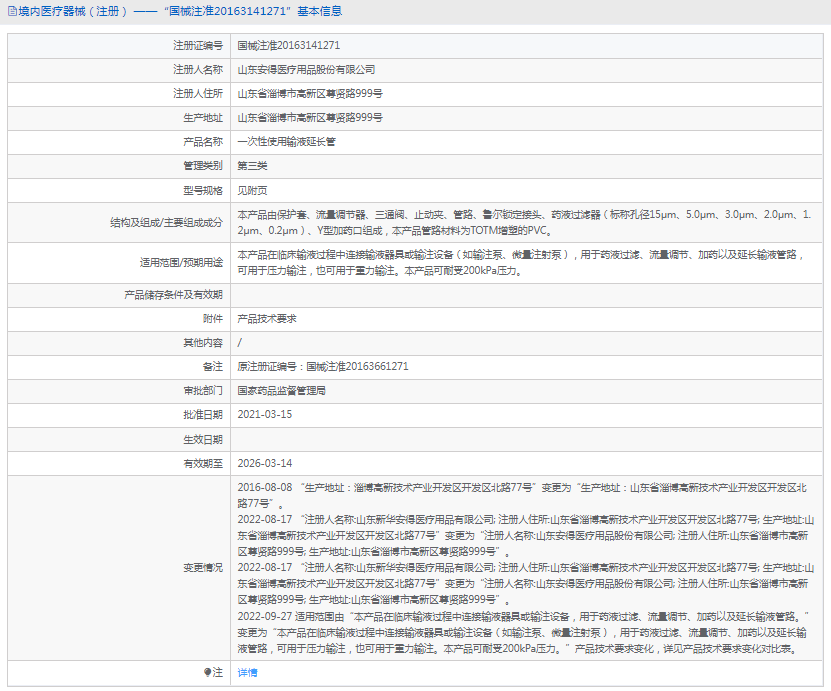Click the 产品储存条件及有效期 label
The width and height of the screenshot is (831, 691).
pyautogui.click(x=173, y=295)
